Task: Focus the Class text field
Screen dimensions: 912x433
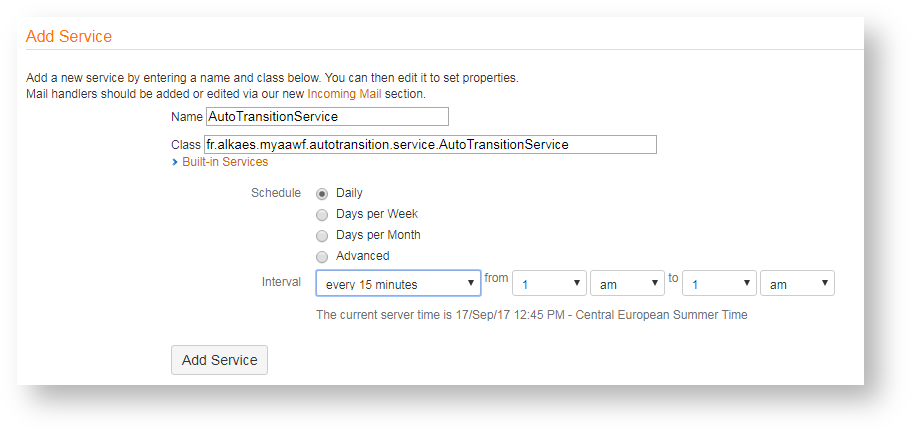Action: click(430, 145)
